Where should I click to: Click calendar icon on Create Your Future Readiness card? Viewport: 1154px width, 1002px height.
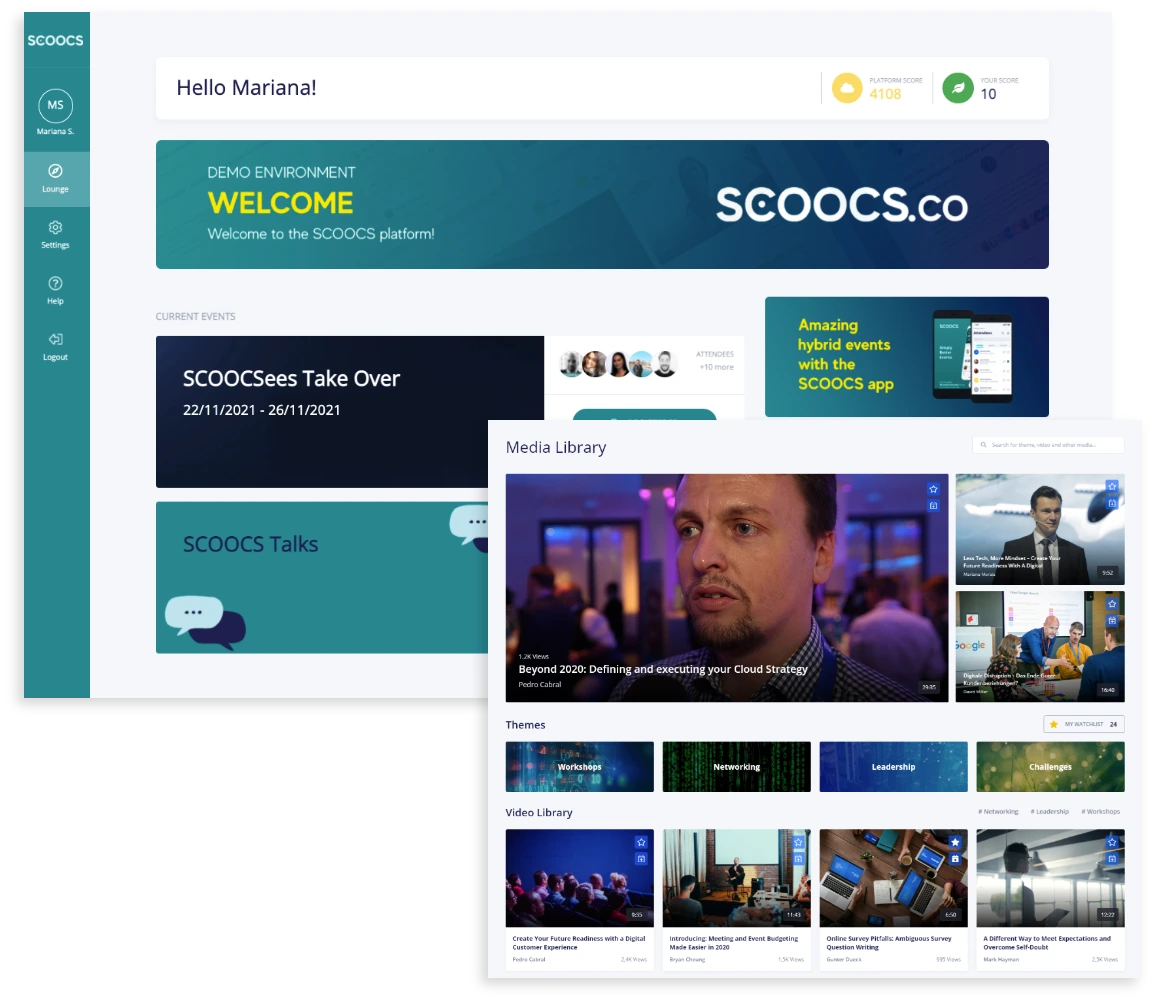(641, 858)
